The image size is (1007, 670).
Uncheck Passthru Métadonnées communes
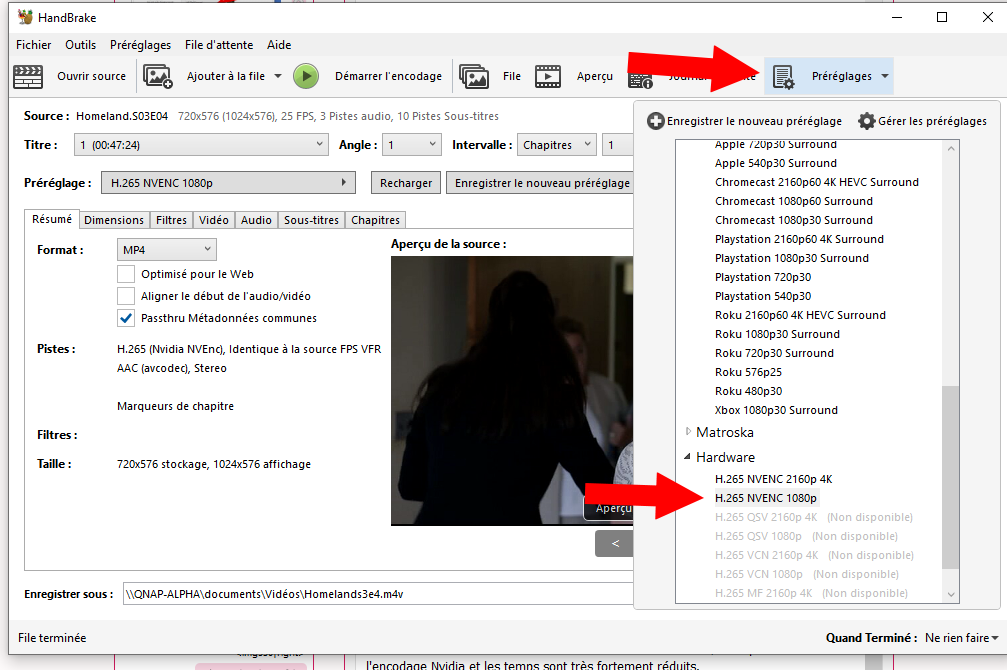(x=126, y=318)
